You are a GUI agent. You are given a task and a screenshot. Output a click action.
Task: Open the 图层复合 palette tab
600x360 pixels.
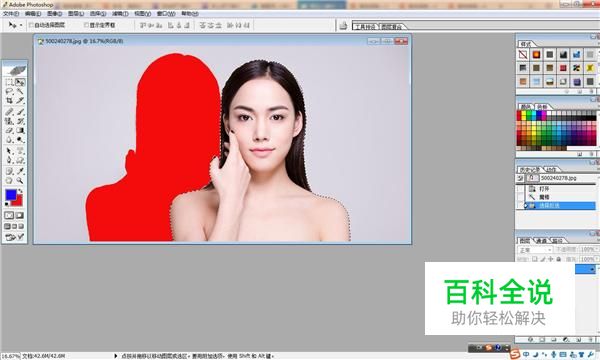tap(391, 27)
